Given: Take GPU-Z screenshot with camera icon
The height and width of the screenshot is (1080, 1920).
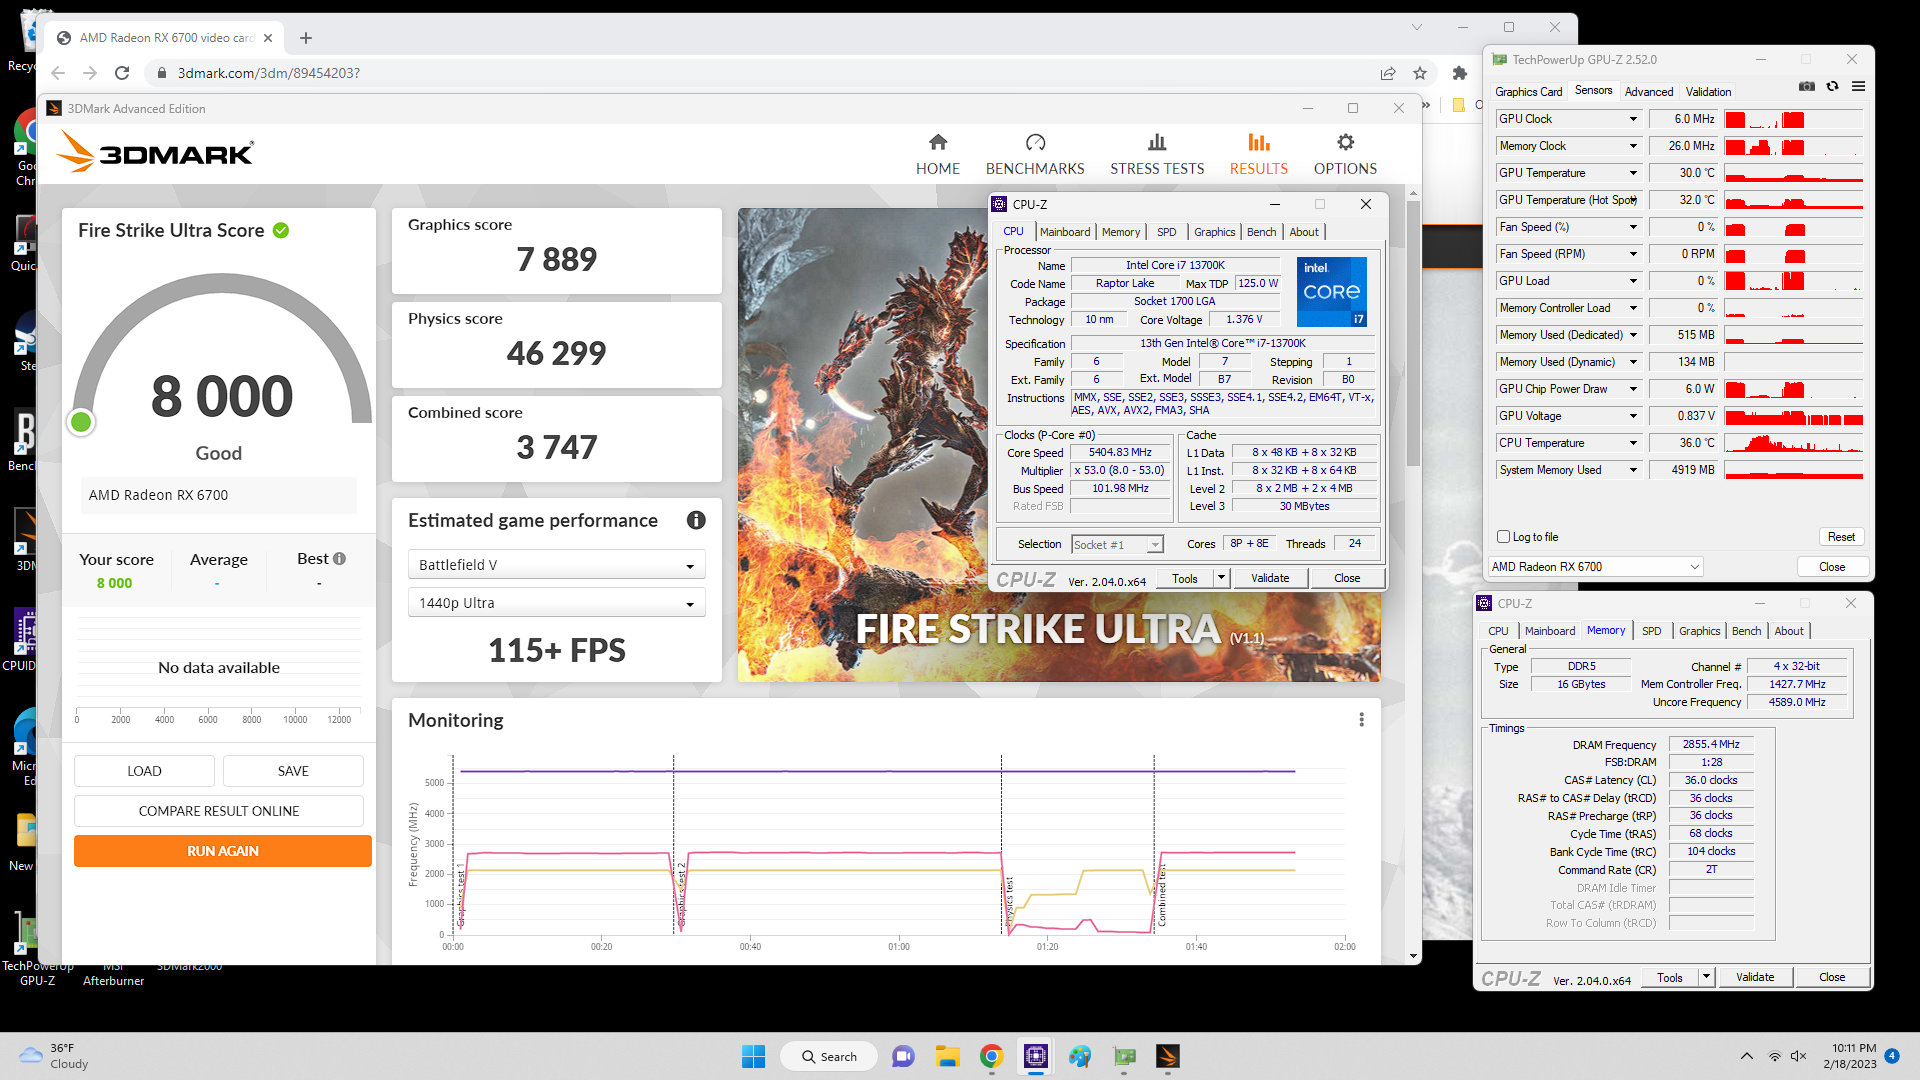Looking at the screenshot, I should click(x=1806, y=87).
